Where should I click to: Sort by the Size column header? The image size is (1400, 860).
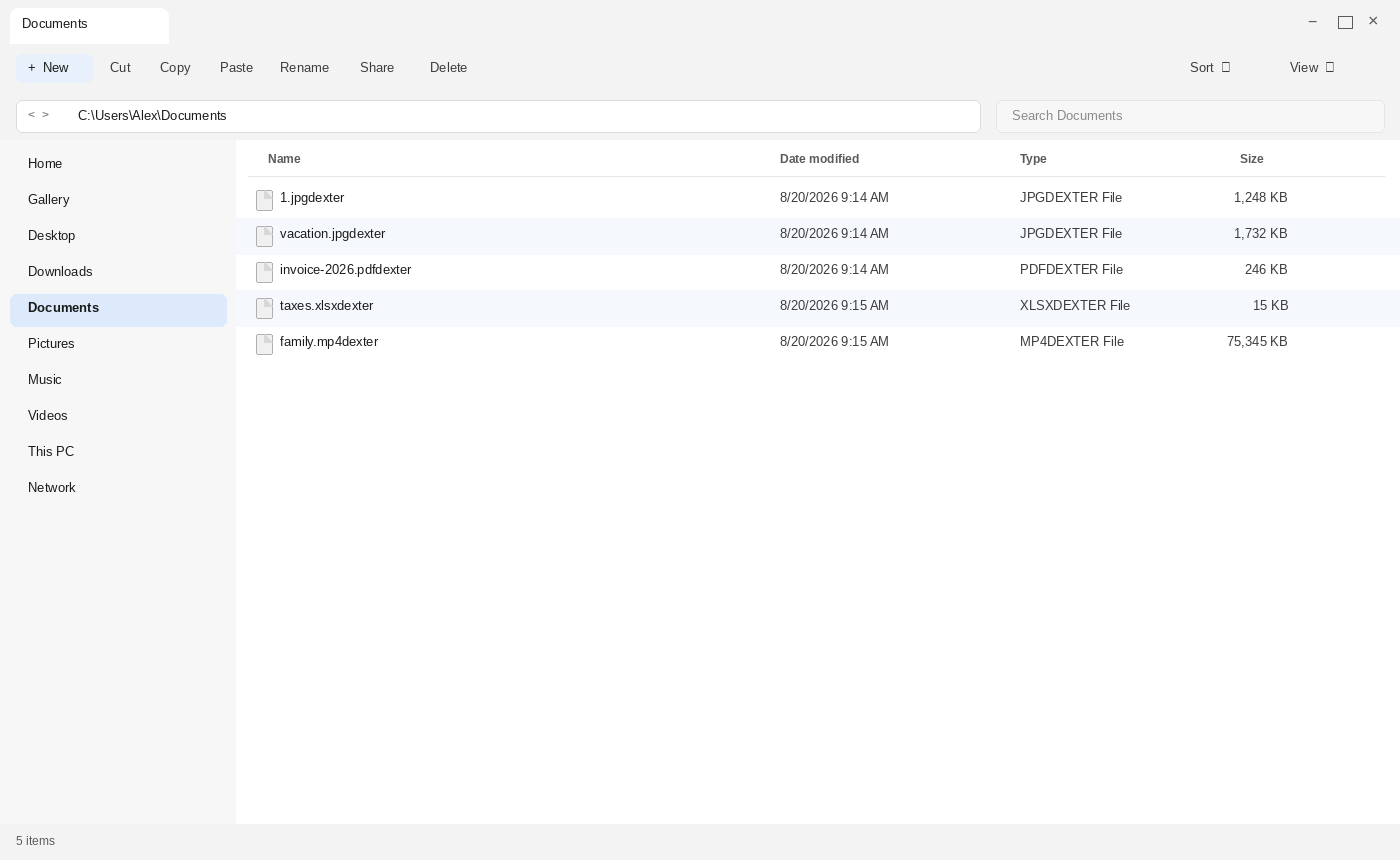[x=1251, y=159]
